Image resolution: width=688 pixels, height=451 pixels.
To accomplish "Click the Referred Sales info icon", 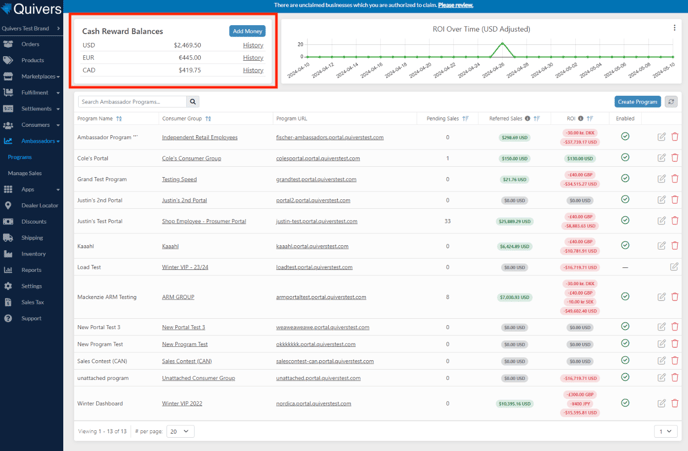I will tap(527, 118).
